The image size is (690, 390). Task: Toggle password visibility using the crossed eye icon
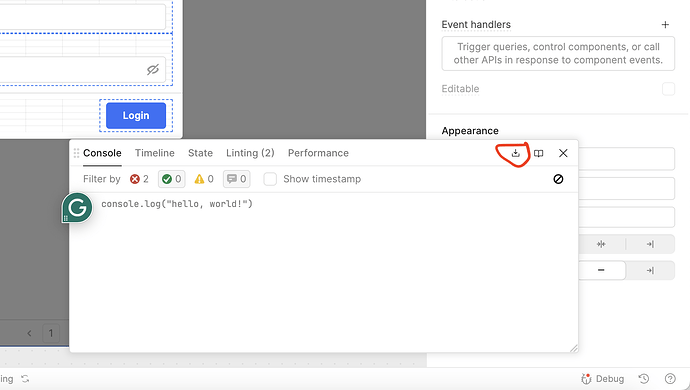point(153,70)
